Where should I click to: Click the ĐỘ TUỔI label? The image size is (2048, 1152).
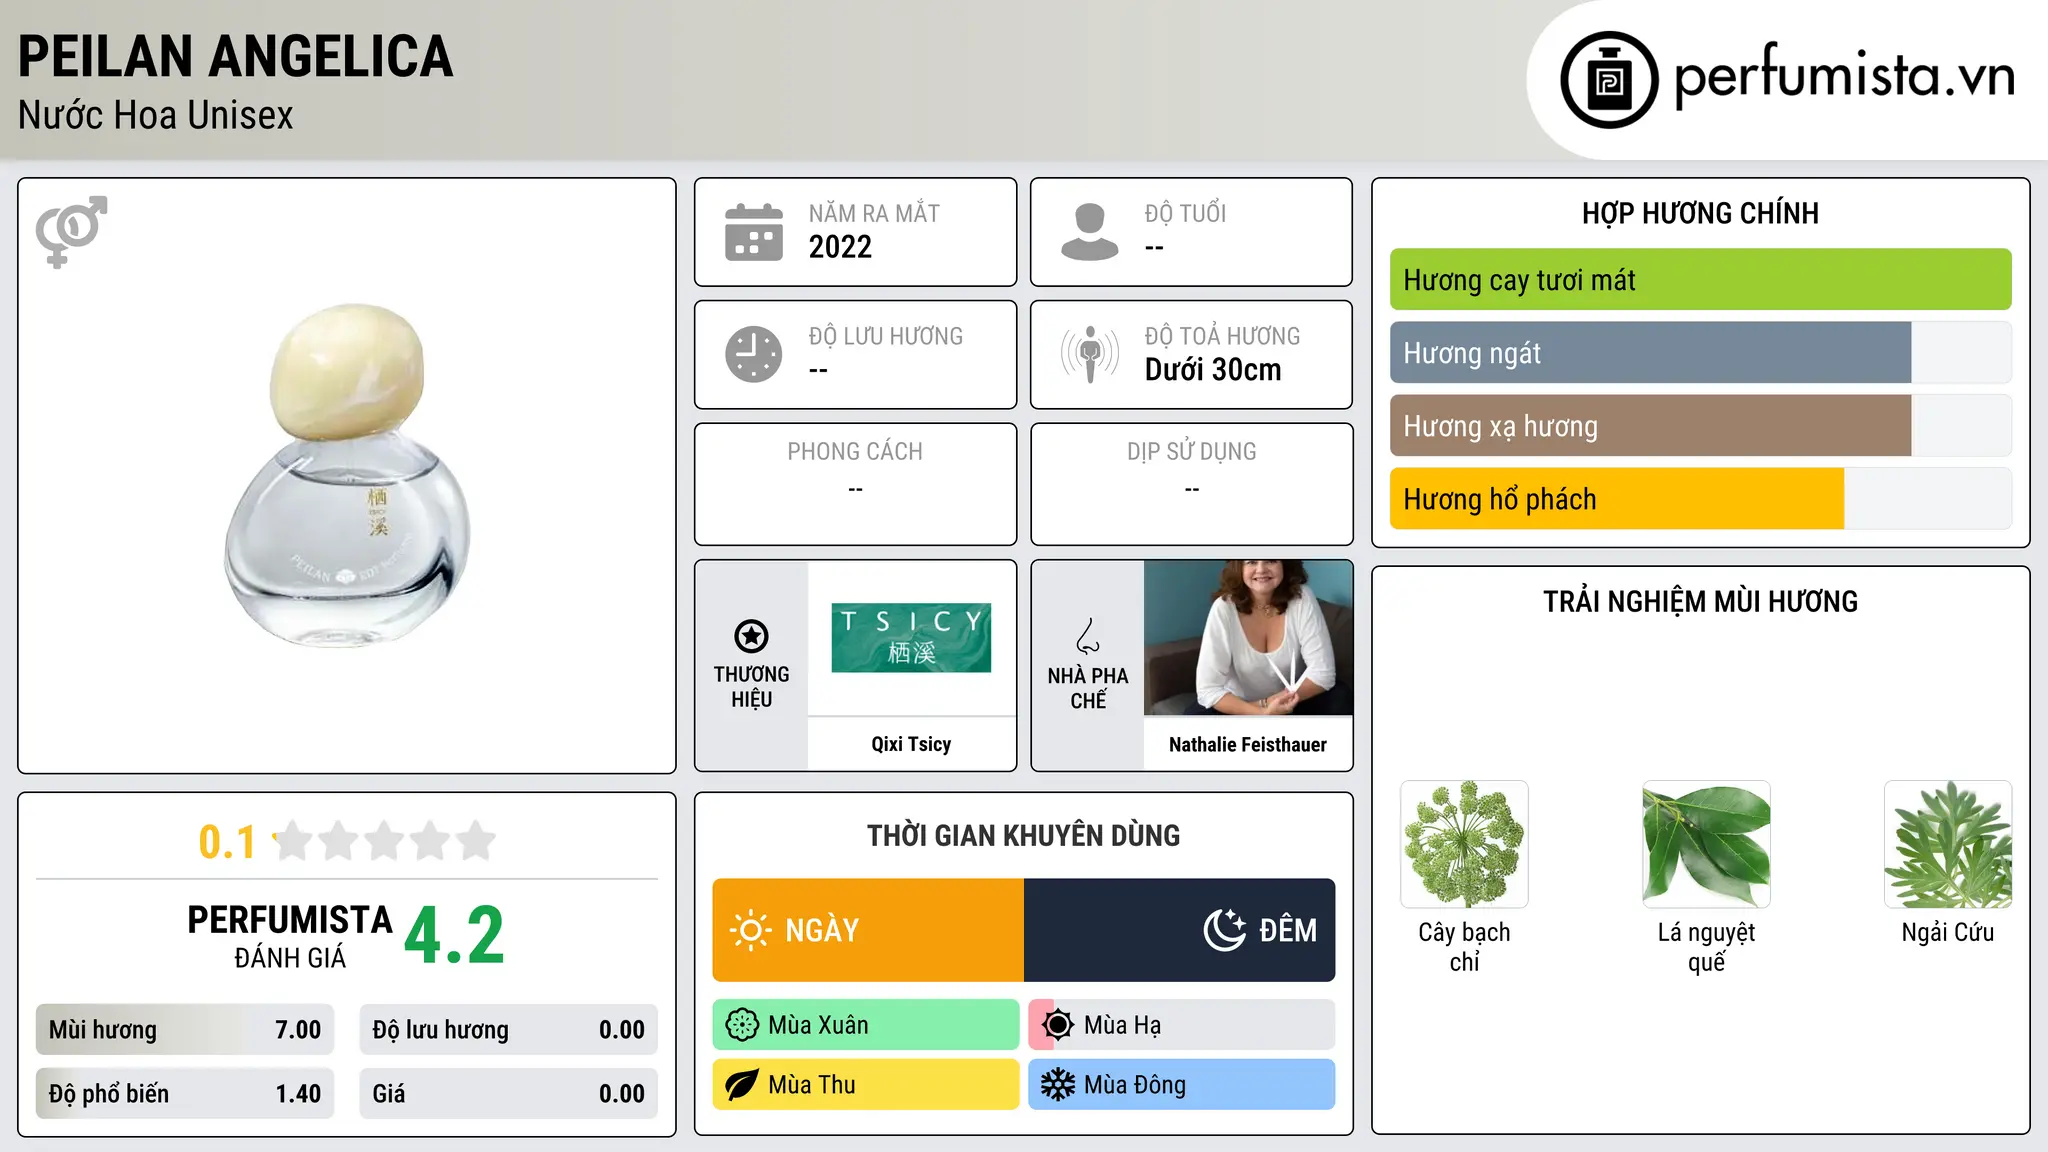[1185, 213]
